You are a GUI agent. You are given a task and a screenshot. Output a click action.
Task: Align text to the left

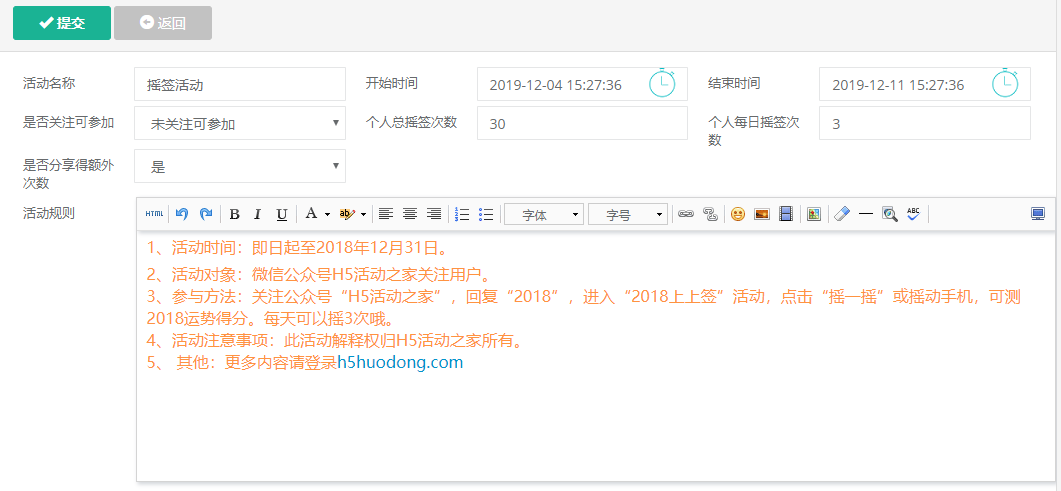click(385, 214)
